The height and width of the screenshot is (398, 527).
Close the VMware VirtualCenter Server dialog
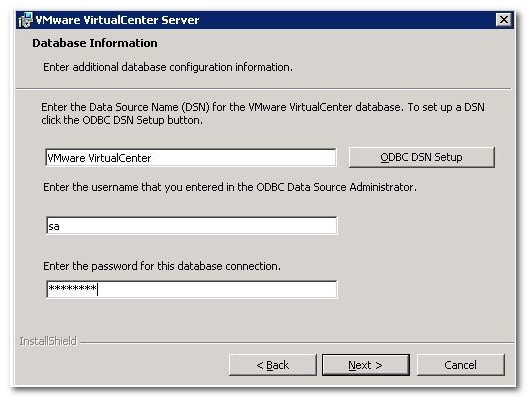tap(504, 19)
